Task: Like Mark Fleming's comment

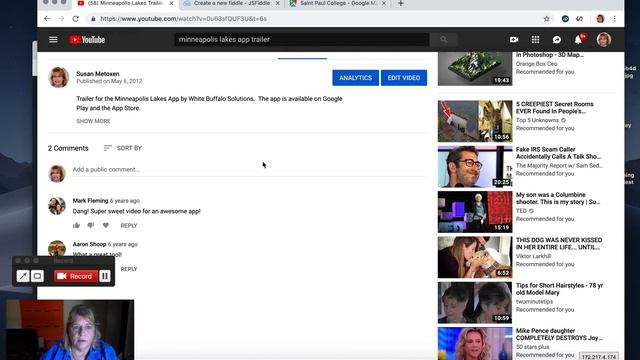Action: pos(76,225)
